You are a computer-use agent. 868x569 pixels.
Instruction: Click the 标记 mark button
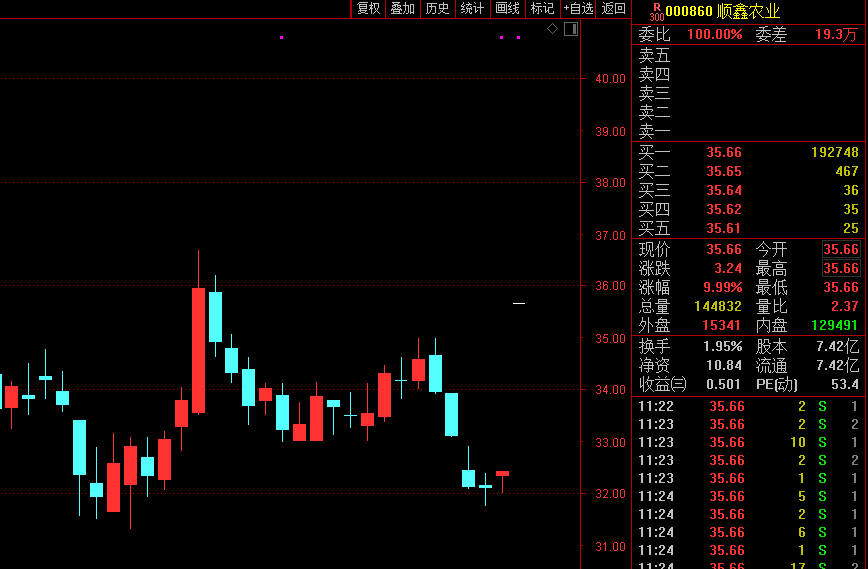tap(542, 9)
